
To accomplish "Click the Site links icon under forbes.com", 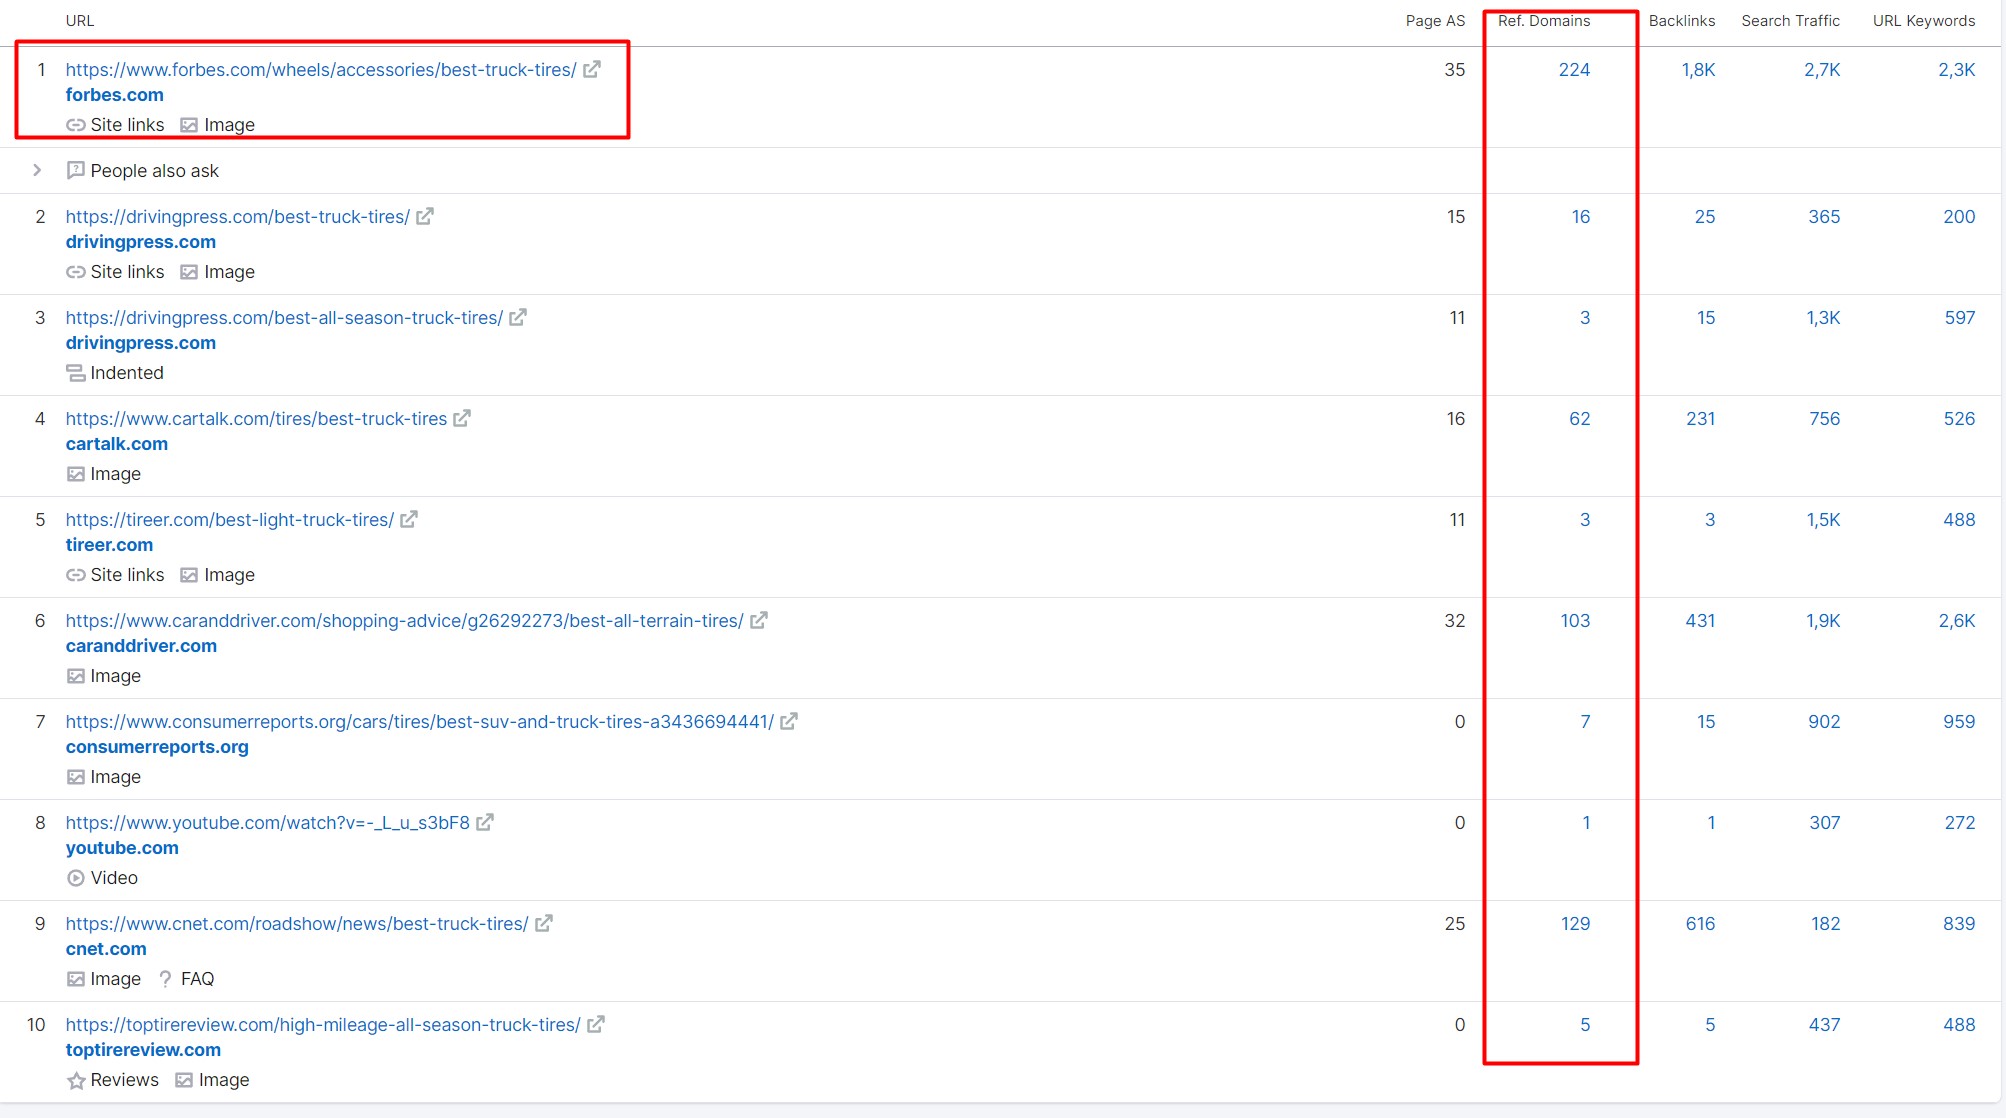I will click(76, 125).
